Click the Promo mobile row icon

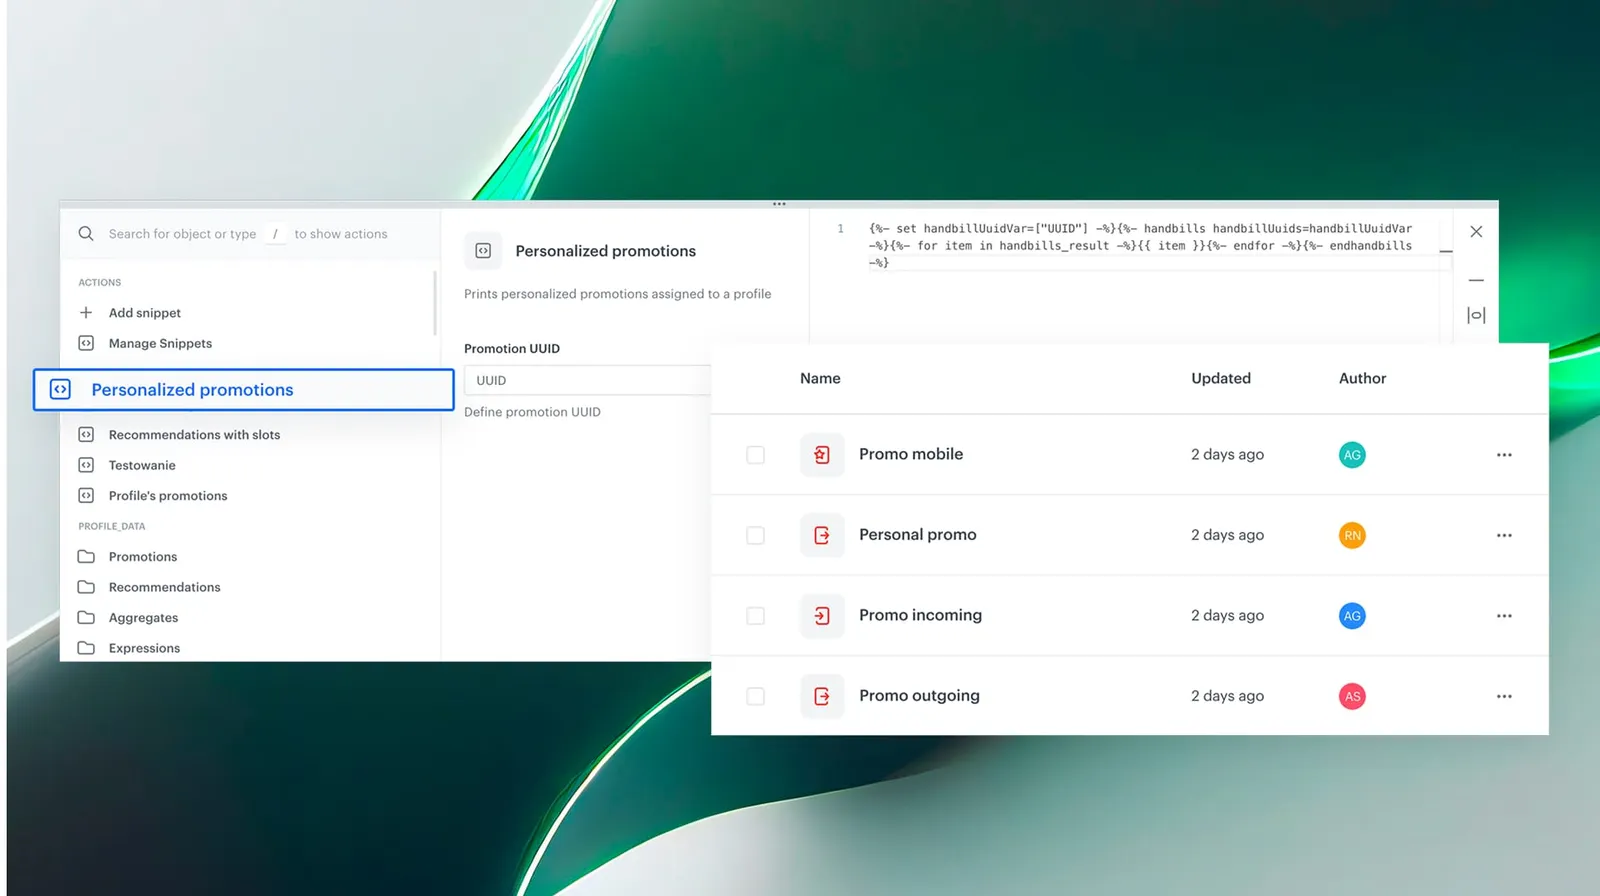coord(822,455)
